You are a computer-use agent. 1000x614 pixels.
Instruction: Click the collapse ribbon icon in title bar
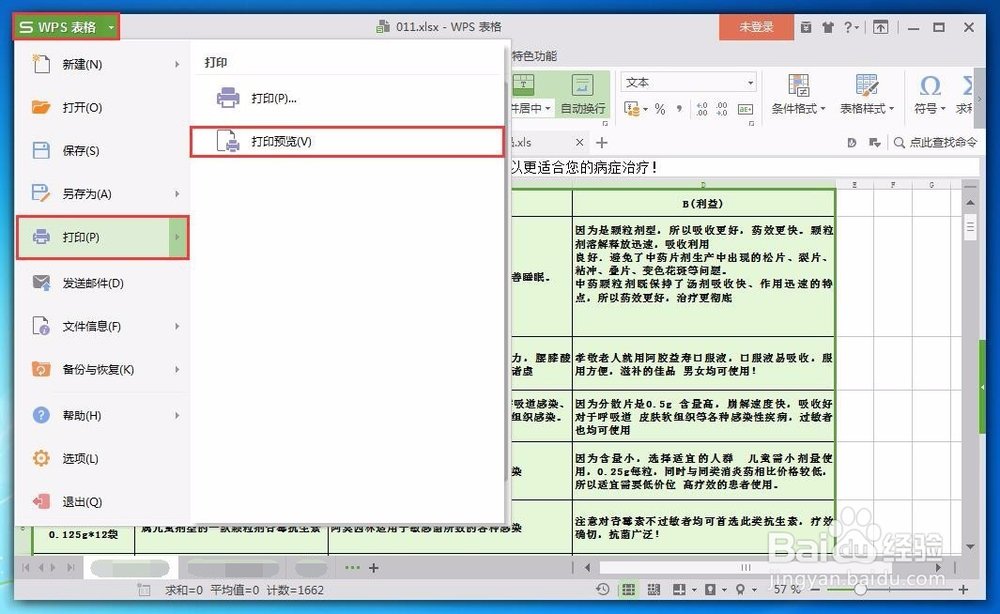coord(881,27)
